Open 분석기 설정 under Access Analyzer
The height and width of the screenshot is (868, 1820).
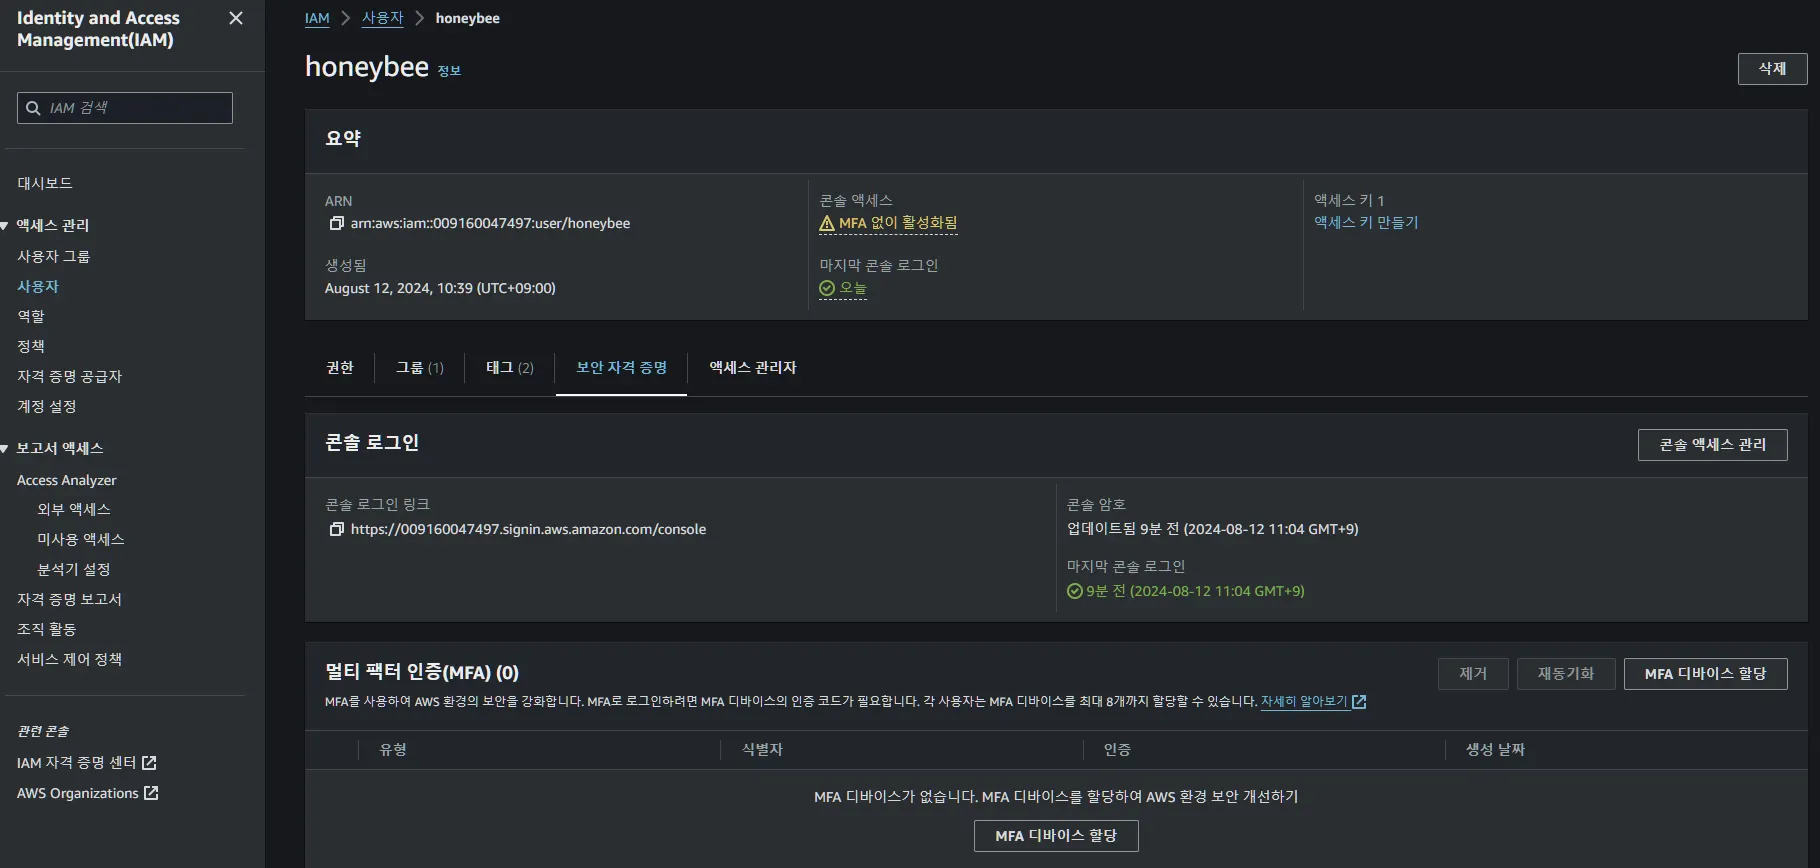74,570
